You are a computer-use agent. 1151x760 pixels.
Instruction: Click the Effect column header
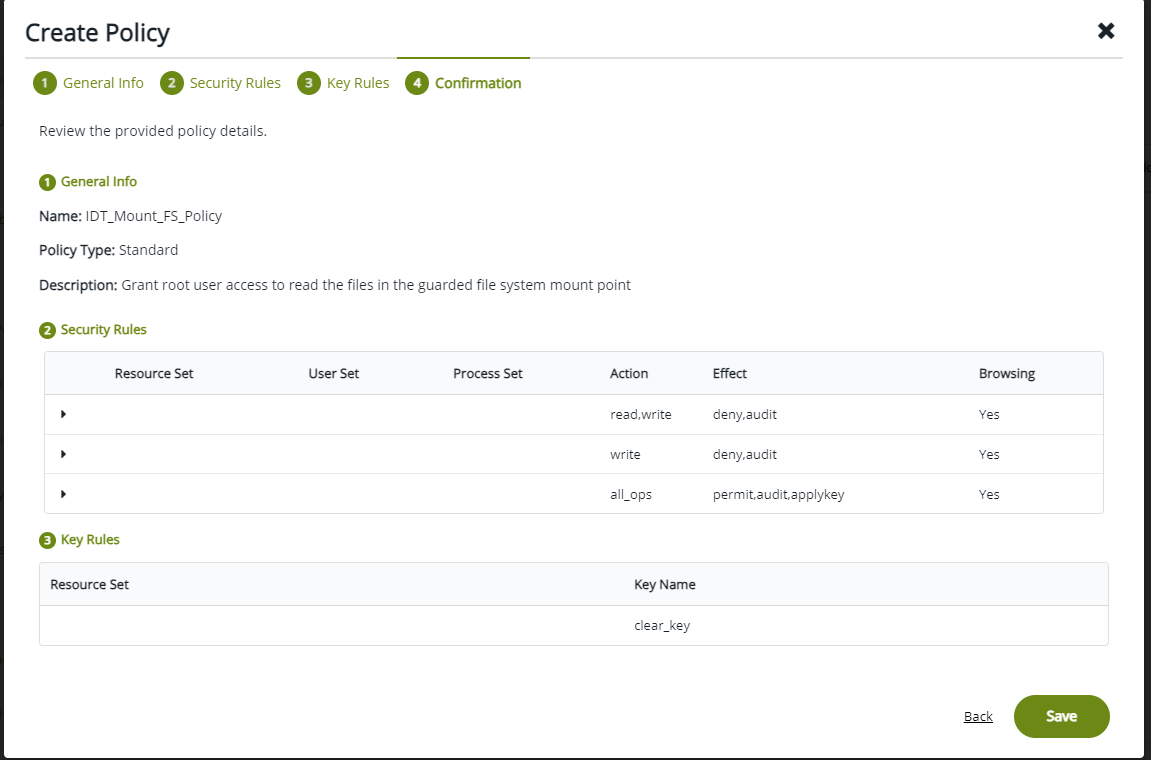point(729,373)
